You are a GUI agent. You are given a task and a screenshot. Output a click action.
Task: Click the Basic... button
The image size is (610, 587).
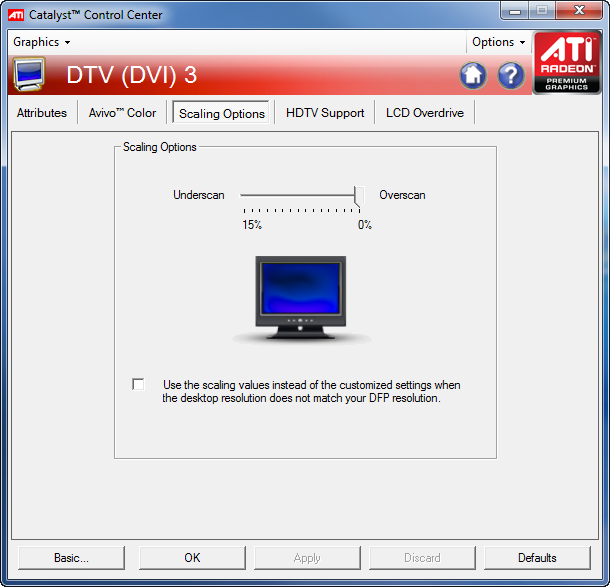[72, 557]
